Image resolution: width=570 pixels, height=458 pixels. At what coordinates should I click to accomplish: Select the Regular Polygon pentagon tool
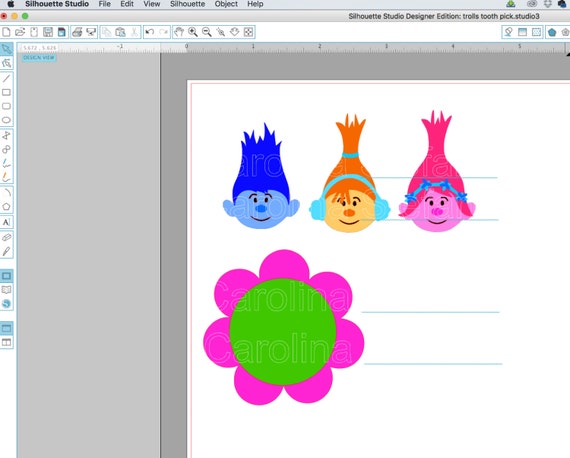[7, 206]
